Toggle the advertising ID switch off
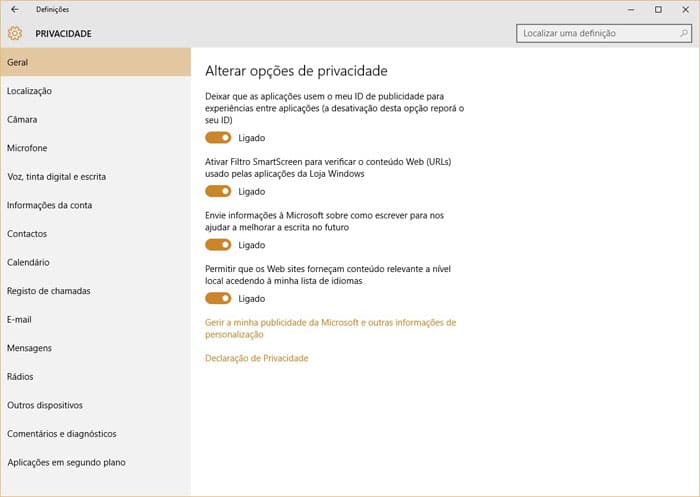The image size is (700, 497). (218, 138)
